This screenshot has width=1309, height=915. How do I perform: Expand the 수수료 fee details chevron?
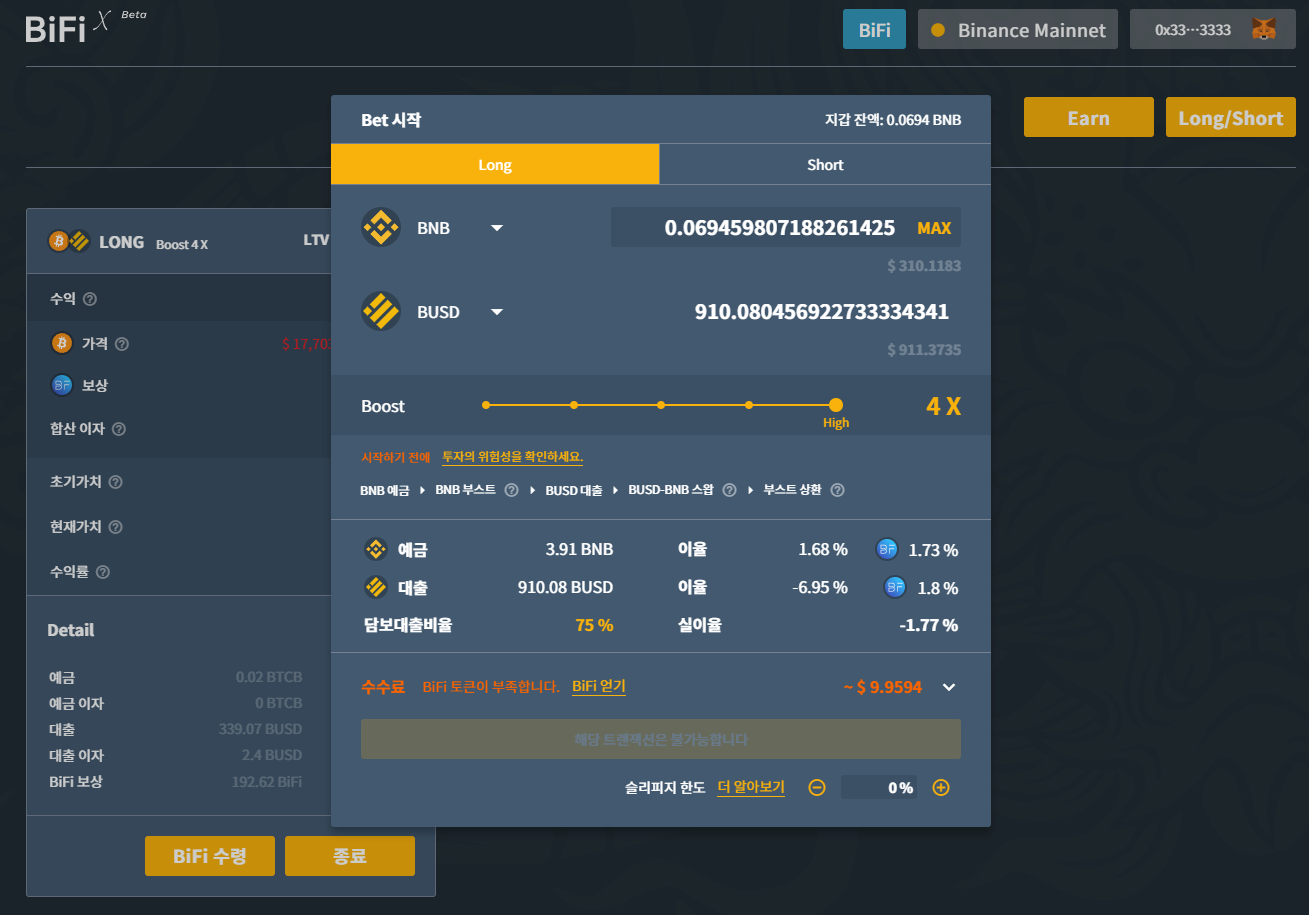point(950,687)
